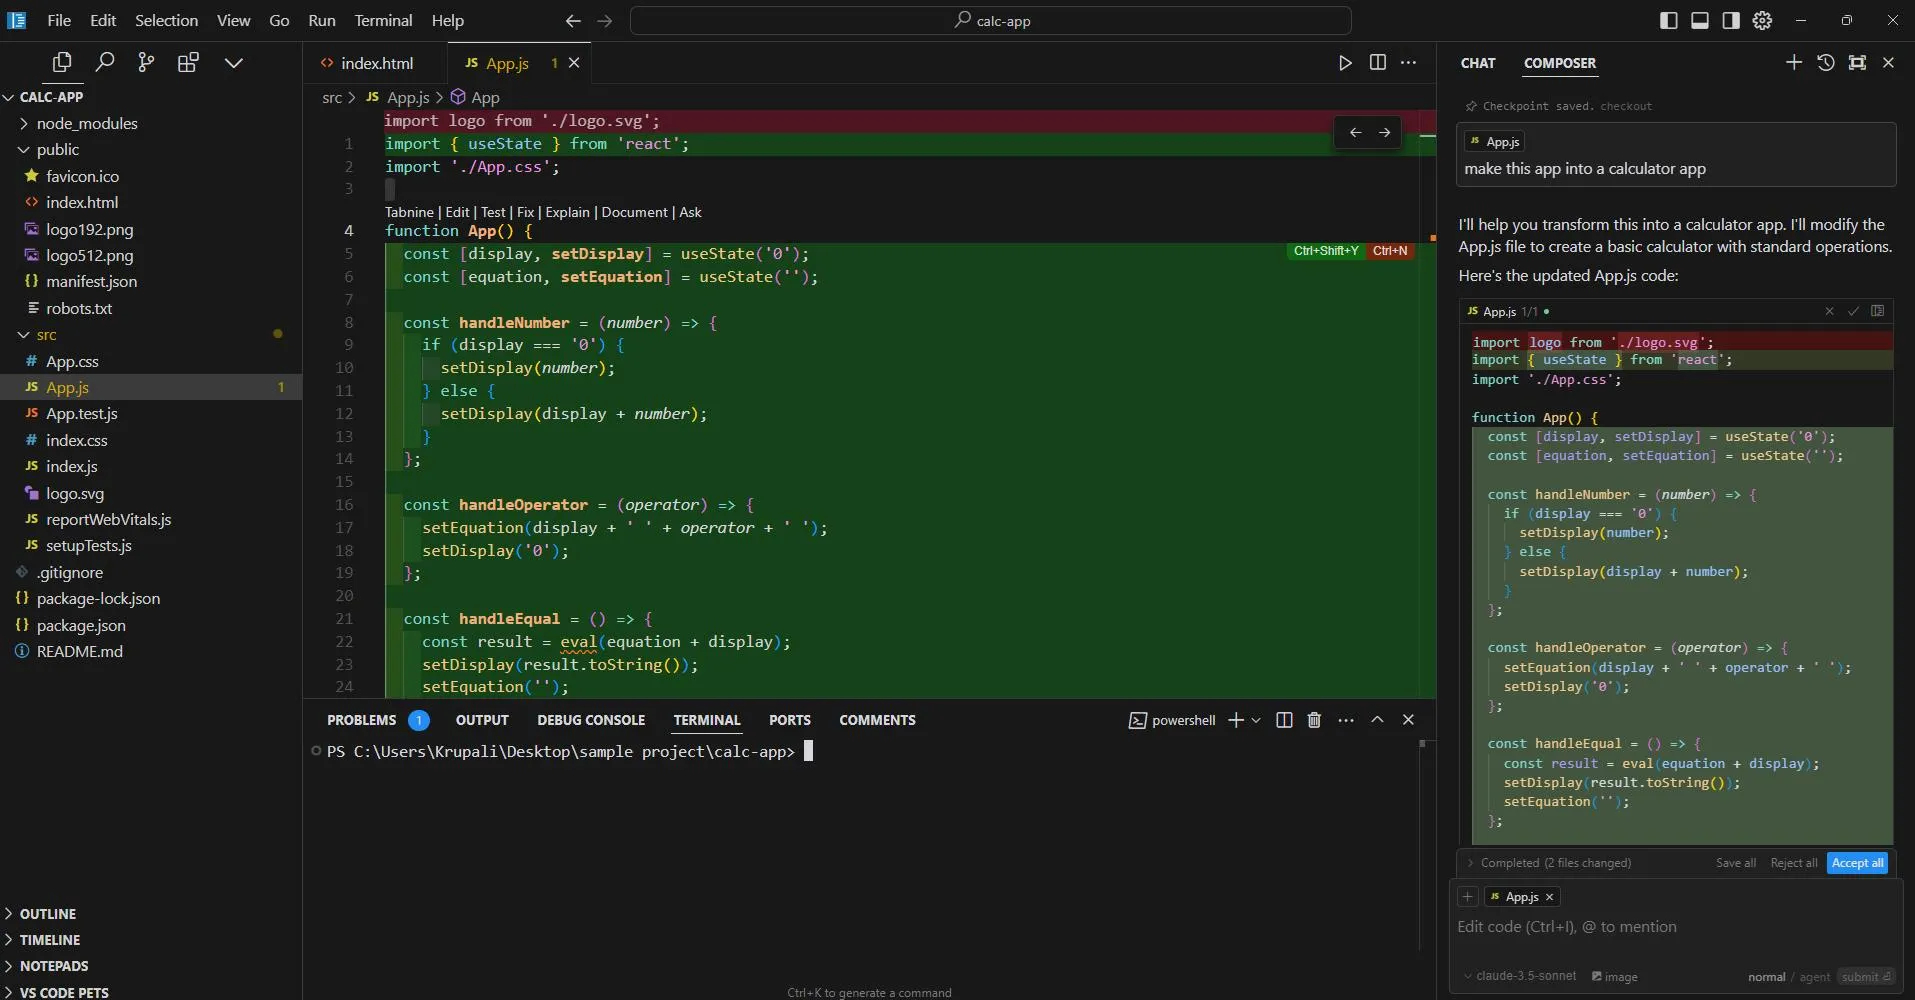Open the Terminal menu
Viewport: 1915px width, 1000px height.
click(383, 20)
